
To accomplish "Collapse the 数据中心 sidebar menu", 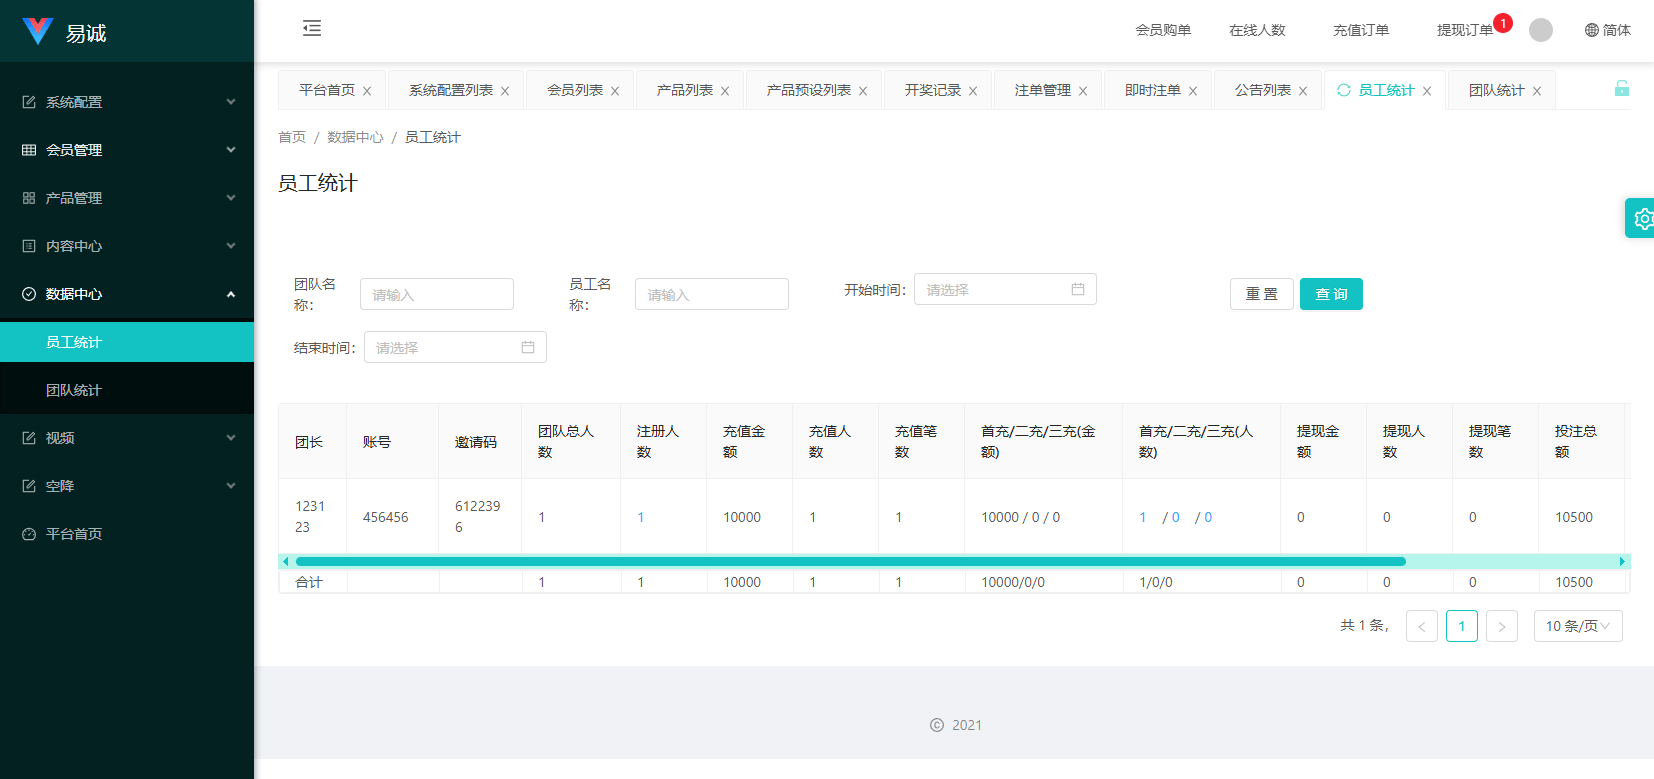I will tap(127, 294).
